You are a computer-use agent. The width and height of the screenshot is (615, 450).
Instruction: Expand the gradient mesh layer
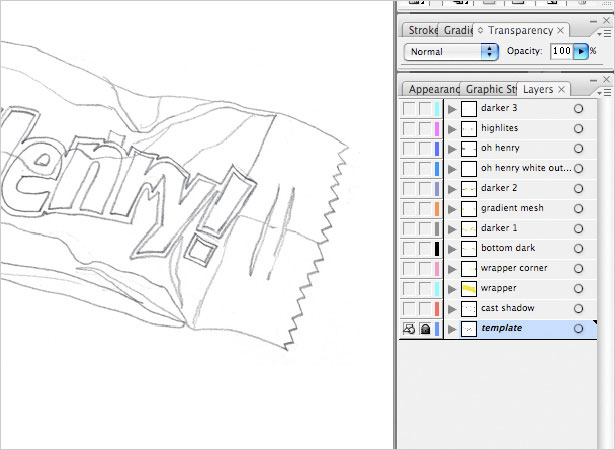[452, 209]
